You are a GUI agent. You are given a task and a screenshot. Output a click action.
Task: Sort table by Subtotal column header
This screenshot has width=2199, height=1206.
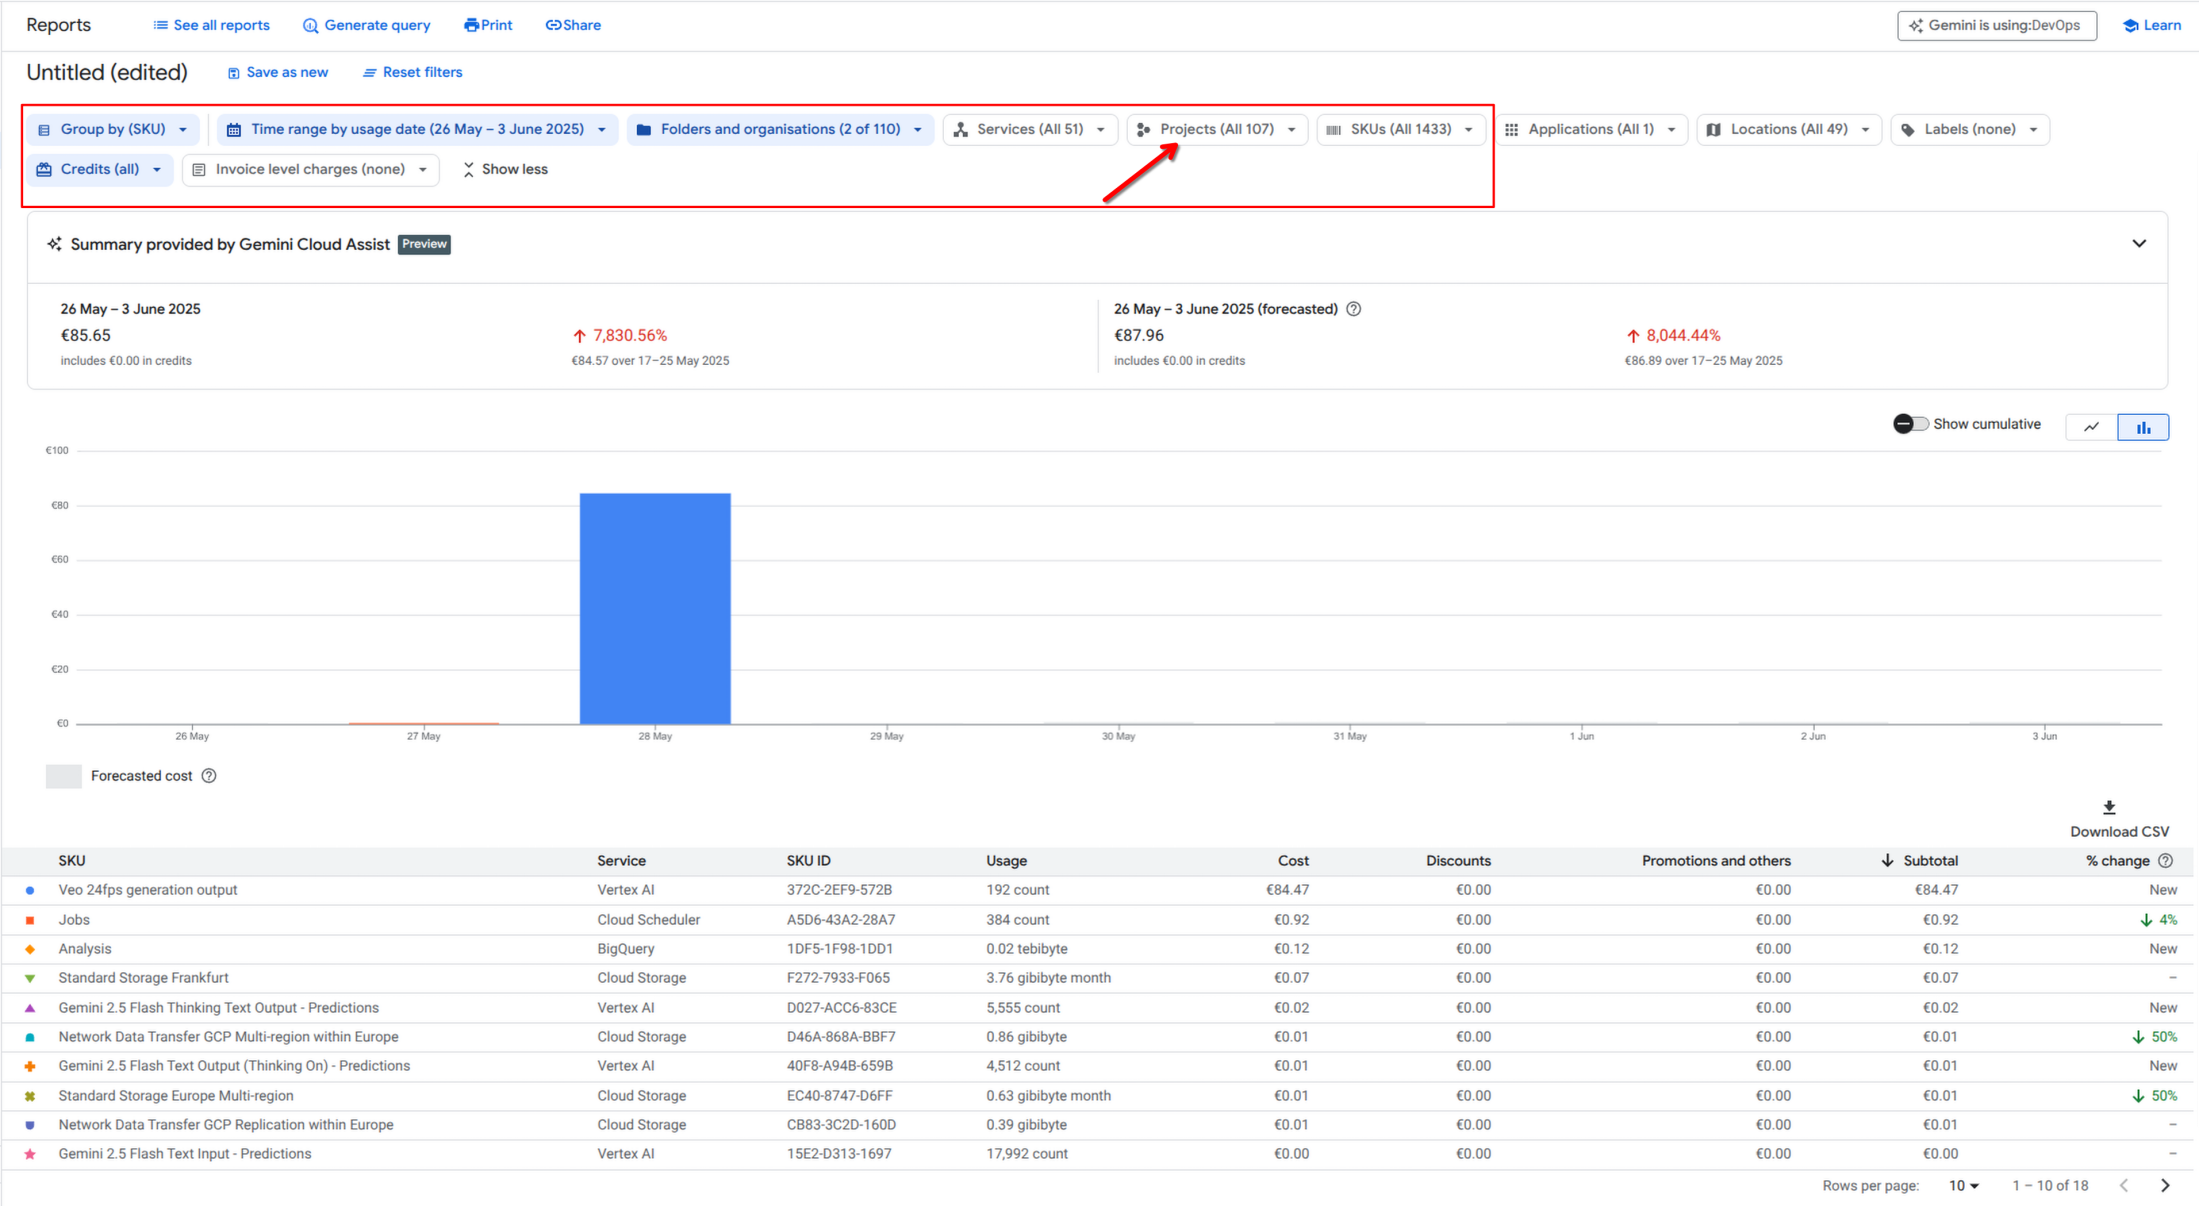point(1929,861)
